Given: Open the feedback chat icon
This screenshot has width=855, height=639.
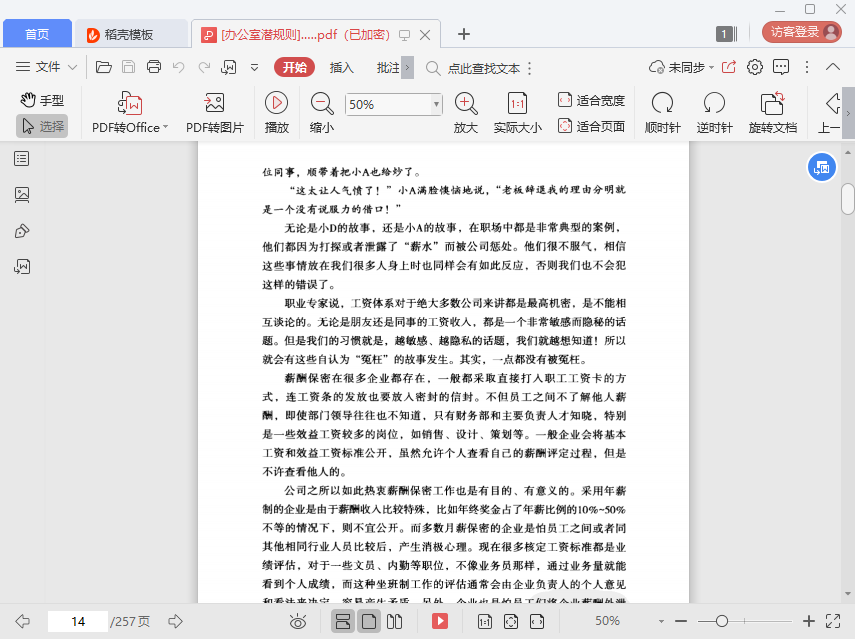Looking at the screenshot, I should [x=781, y=67].
